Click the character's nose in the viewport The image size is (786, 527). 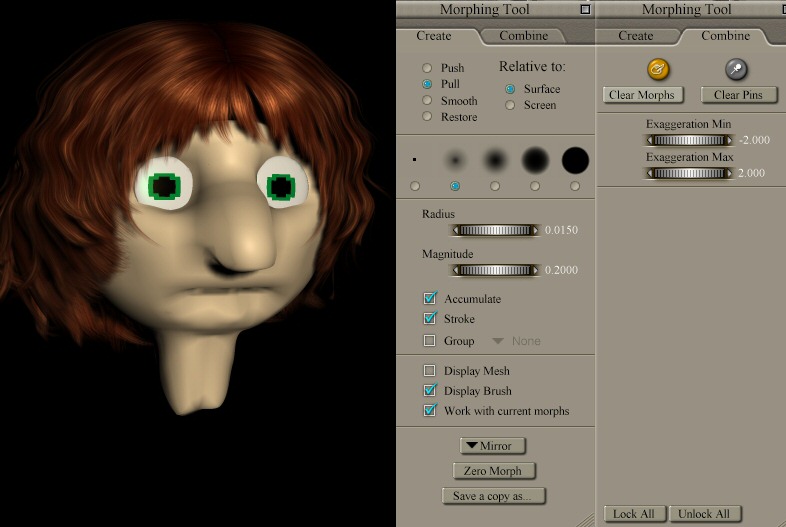click(x=246, y=236)
